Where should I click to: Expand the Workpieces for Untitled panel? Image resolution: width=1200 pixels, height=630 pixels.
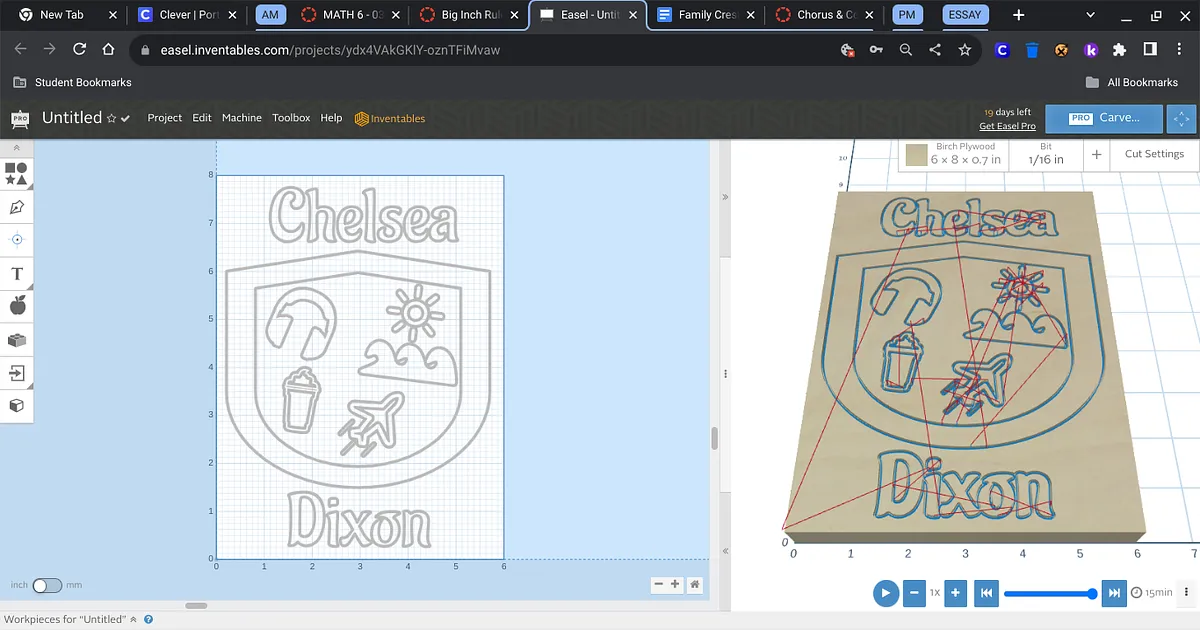(x=133, y=620)
